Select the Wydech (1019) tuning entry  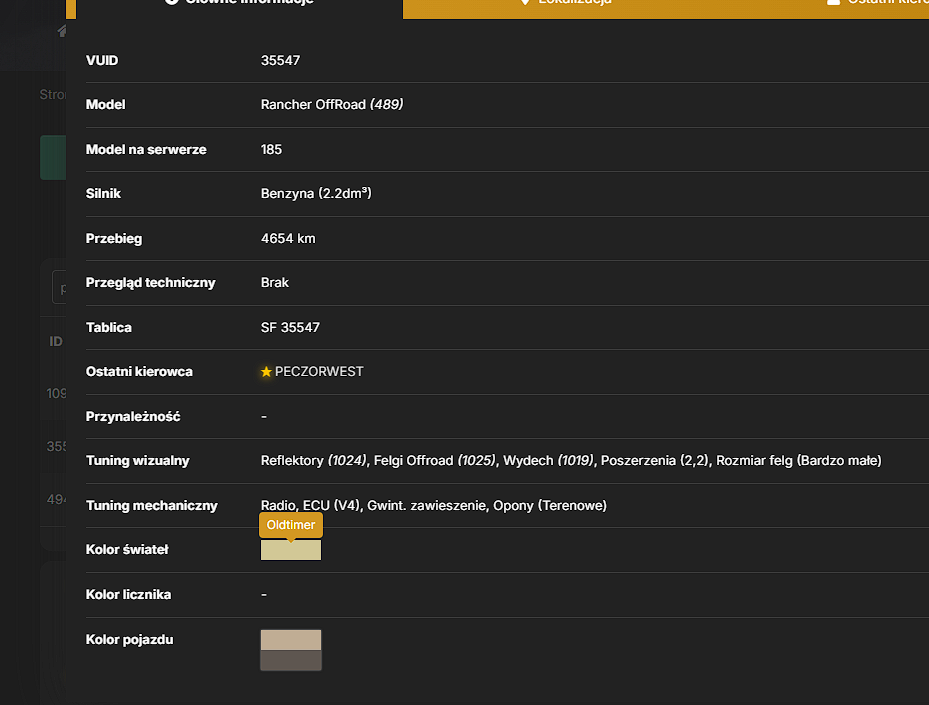(547, 460)
